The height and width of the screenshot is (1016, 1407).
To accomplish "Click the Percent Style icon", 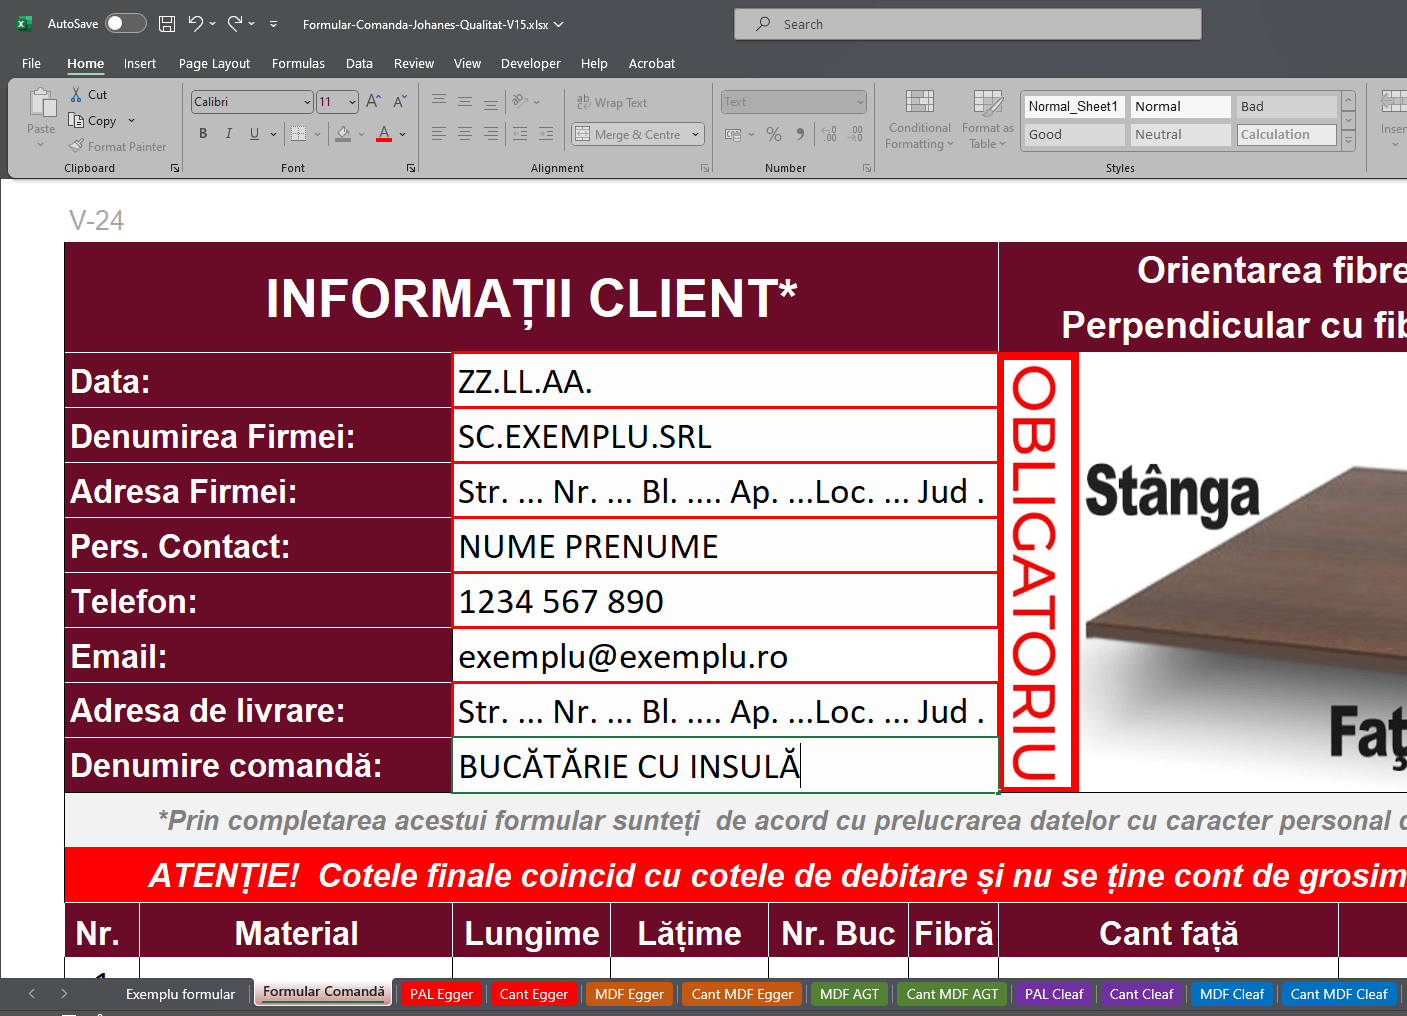I will (x=774, y=134).
